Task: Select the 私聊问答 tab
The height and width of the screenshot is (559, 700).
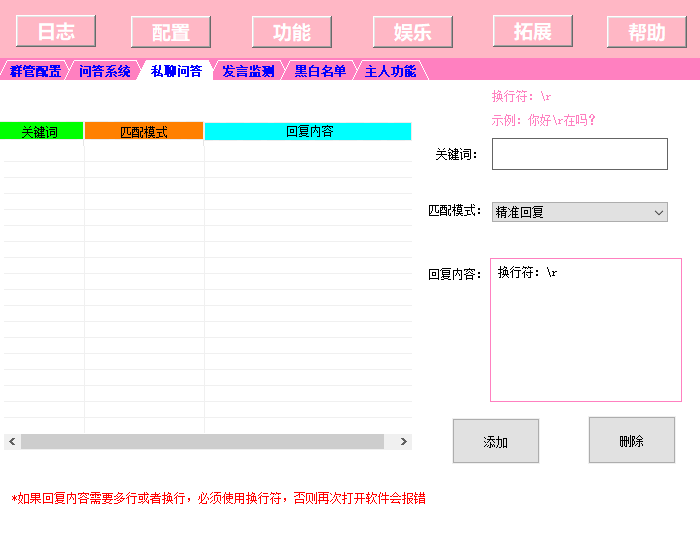Action: click(176, 71)
